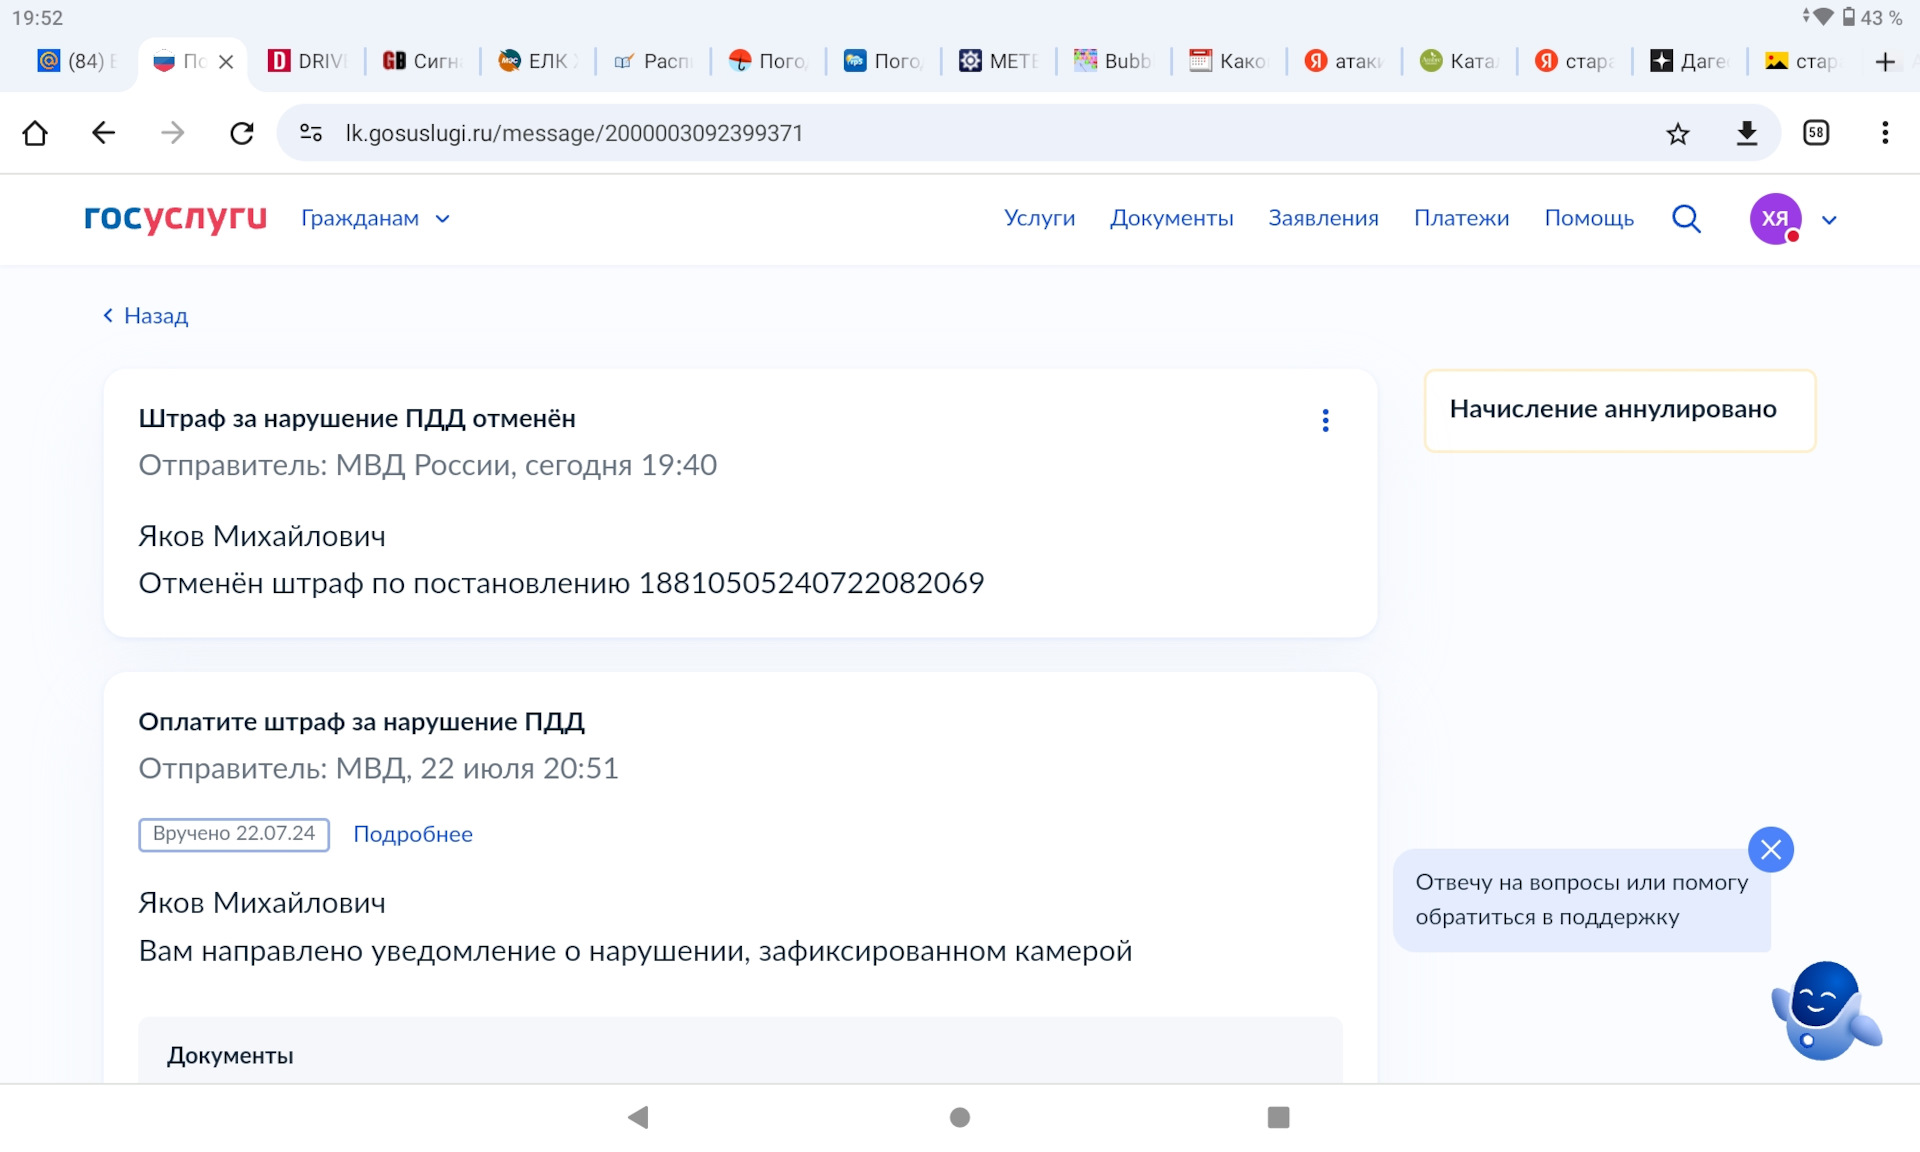Bookmark the page with the star icon
1920x1152 pixels.
pyautogui.click(x=1677, y=133)
